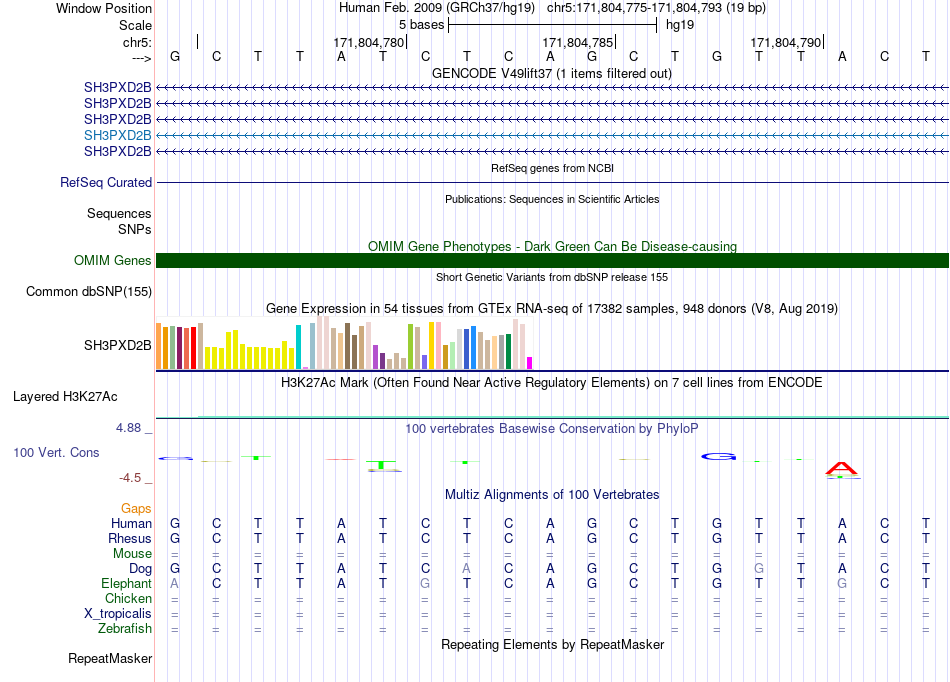Image resolution: width=950 pixels, height=682 pixels.
Task: Click the RepeatMasker track label
Action: 110,658
